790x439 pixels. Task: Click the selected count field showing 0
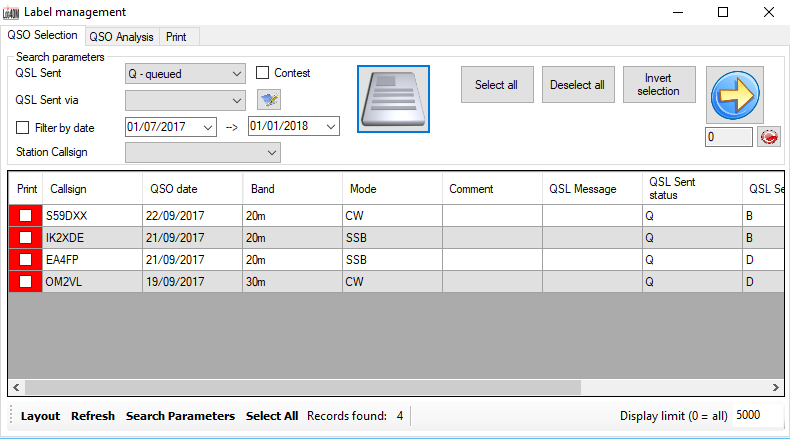point(729,137)
